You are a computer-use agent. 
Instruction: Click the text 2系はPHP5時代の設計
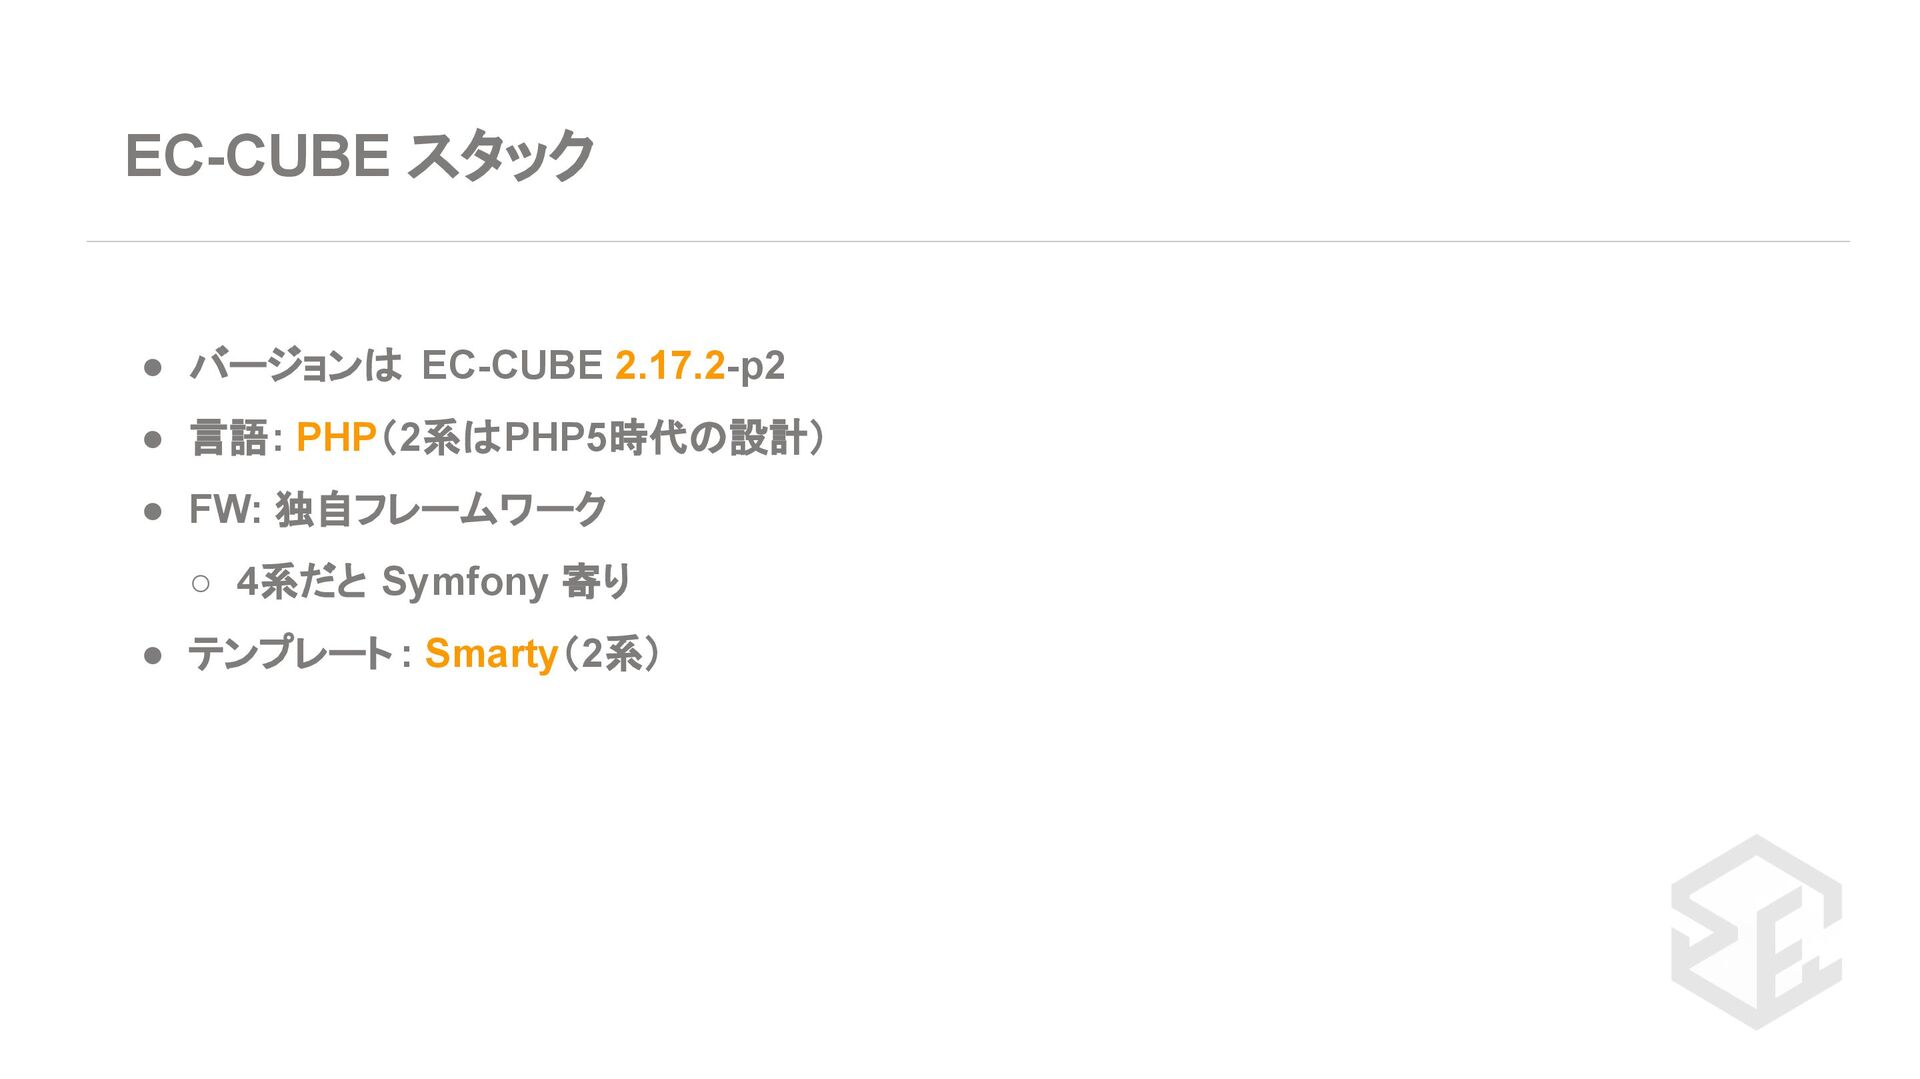[x=603, y=438]
